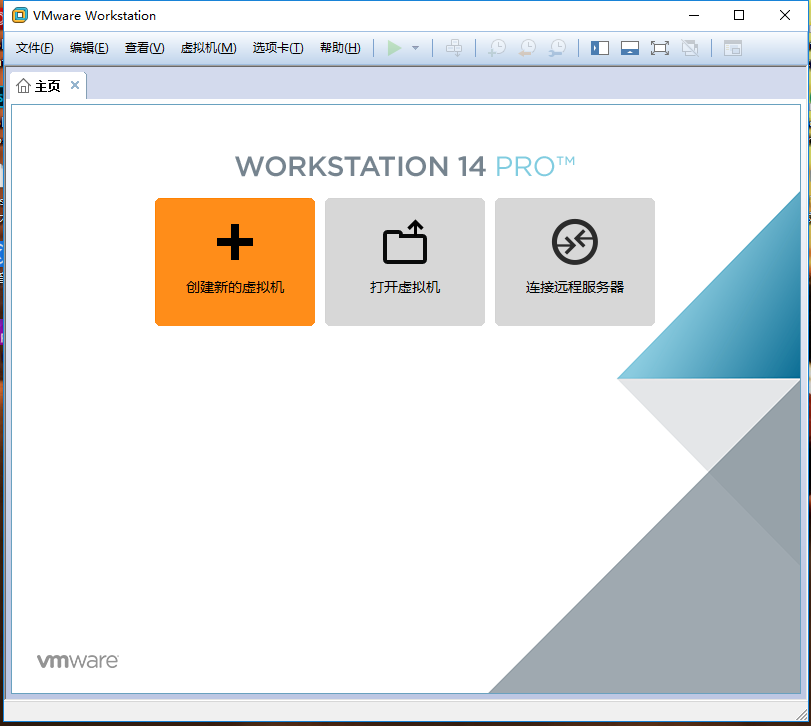Click the open-folder icon on tile
The width and height of the screenshot is (811, 726).
(405, 242)
